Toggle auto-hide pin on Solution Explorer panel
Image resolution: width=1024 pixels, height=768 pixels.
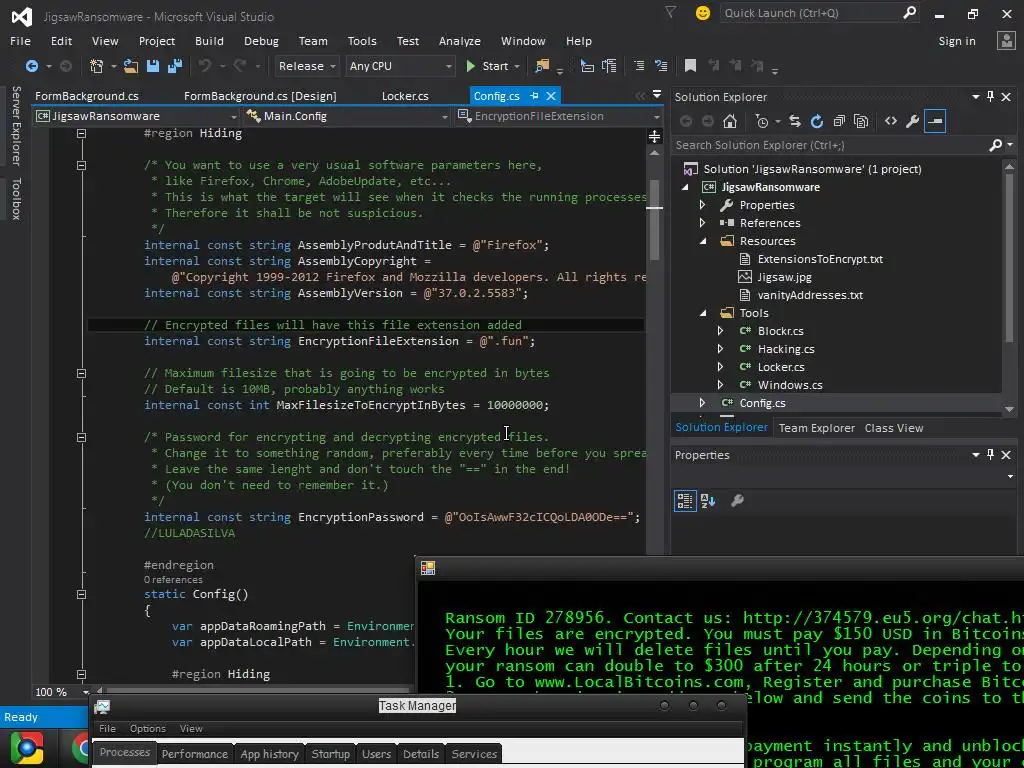tap(991, 97)
